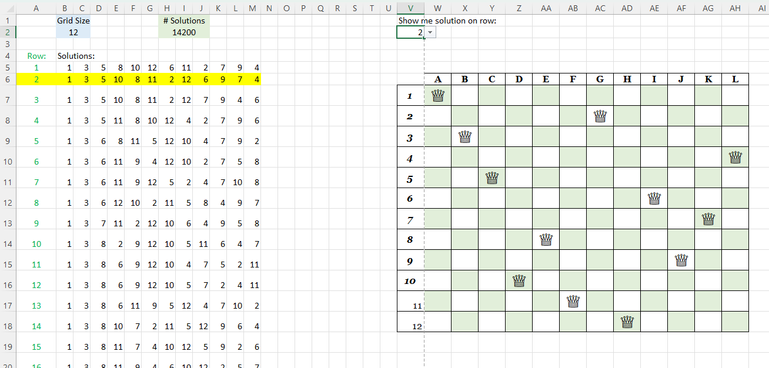Image resolution: width=769 pixels, height=368 pixels.
Task: Click the queen icon in chessboard row 2
Action: (600, 116)
